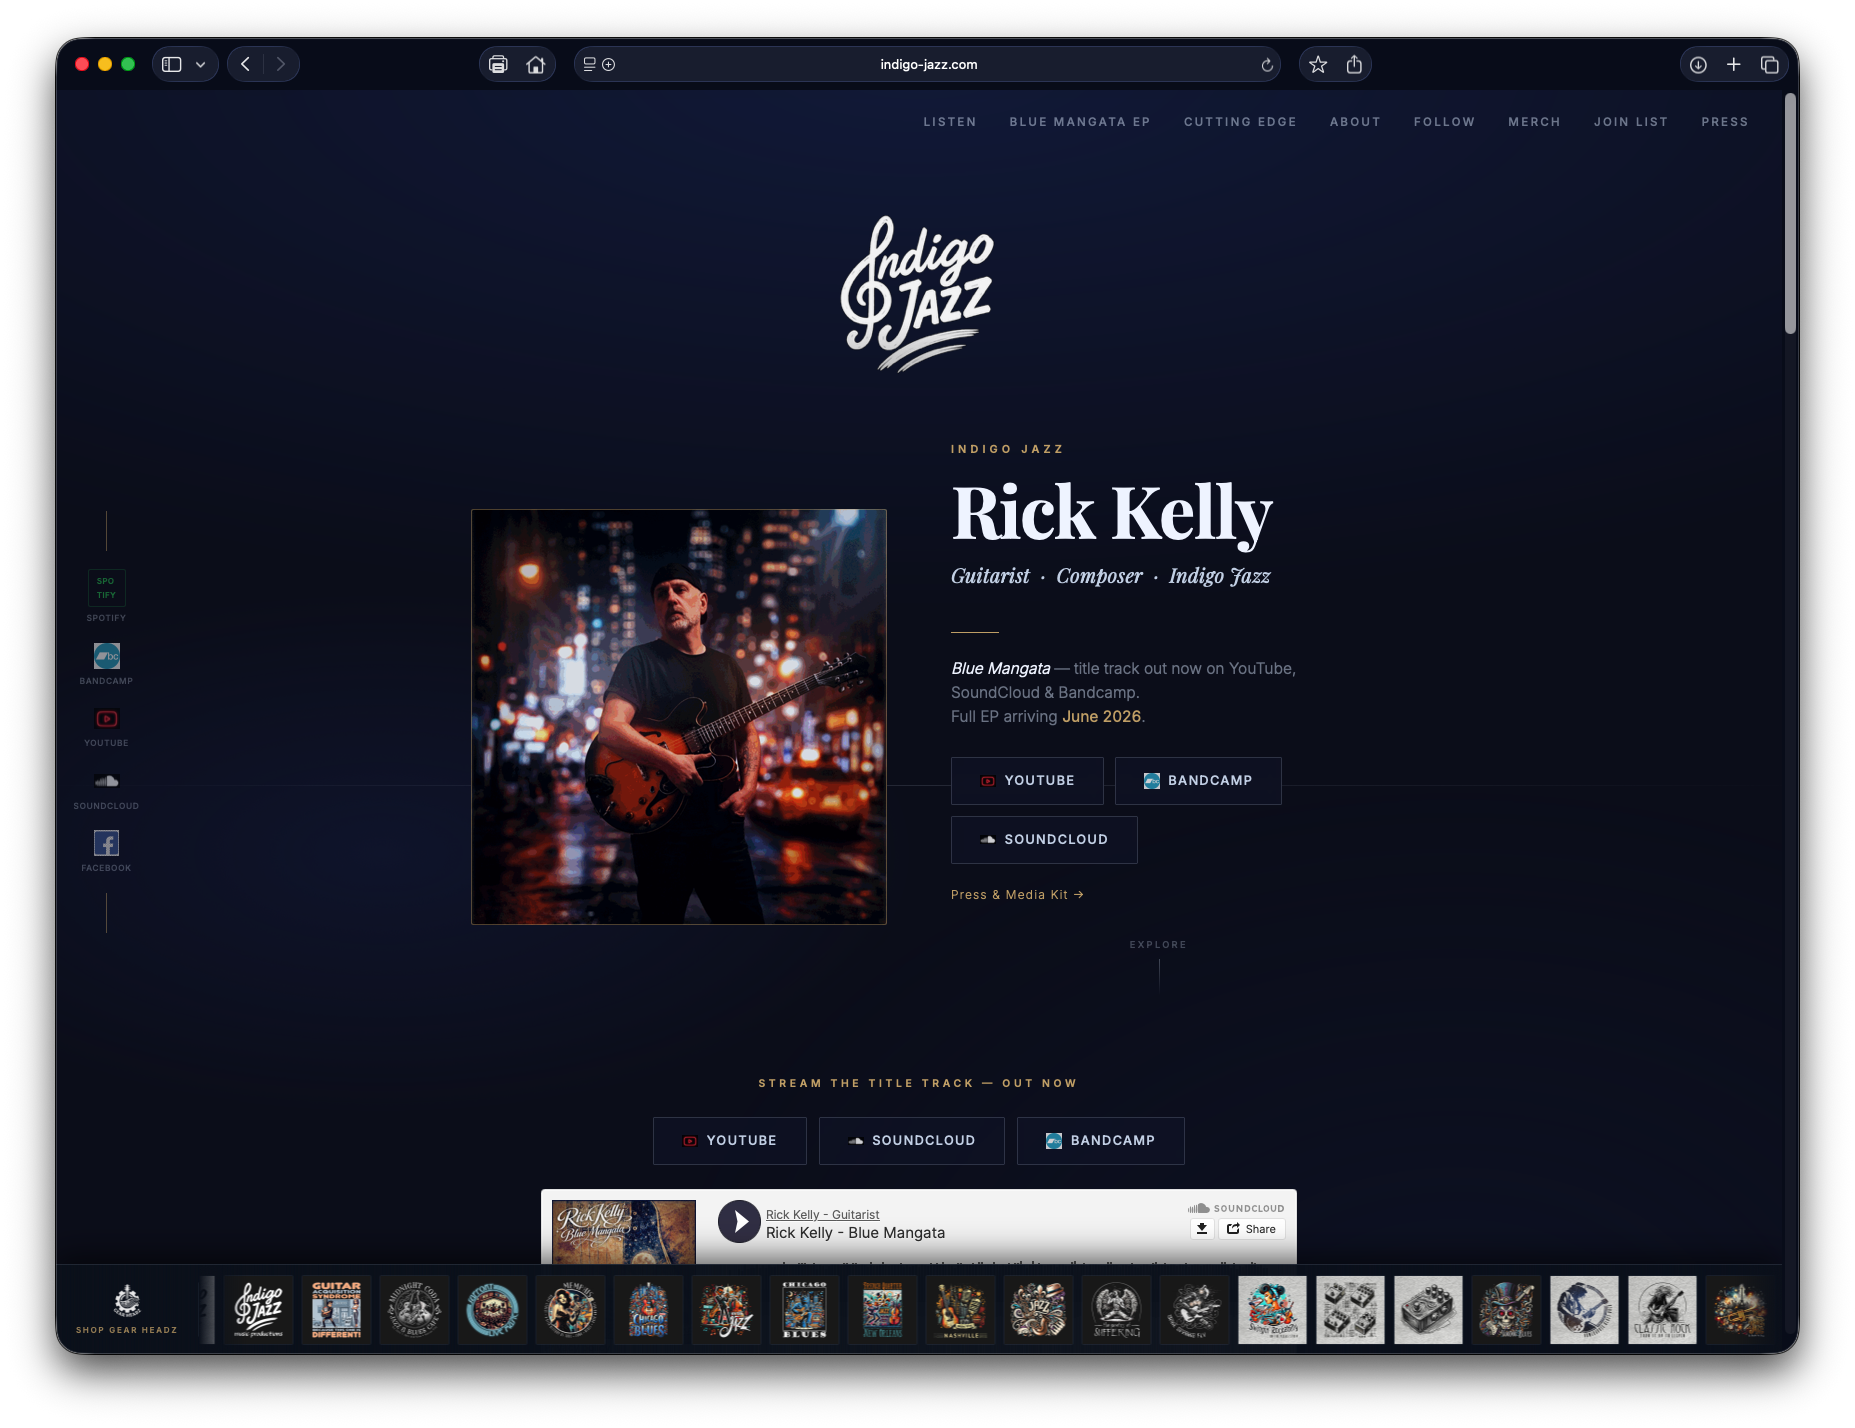
Task: Click the hero YOUTUBE button beside the photo
Action: [x=1027, y=781]
